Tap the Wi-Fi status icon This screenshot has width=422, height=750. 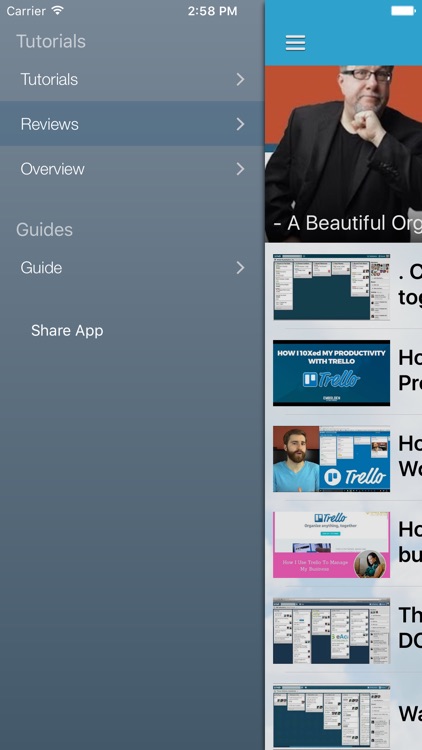point(57,11)
